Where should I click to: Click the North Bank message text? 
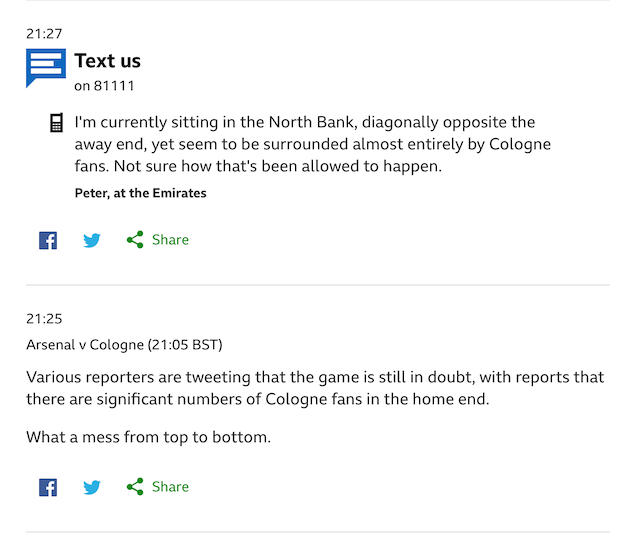point(313,144)
